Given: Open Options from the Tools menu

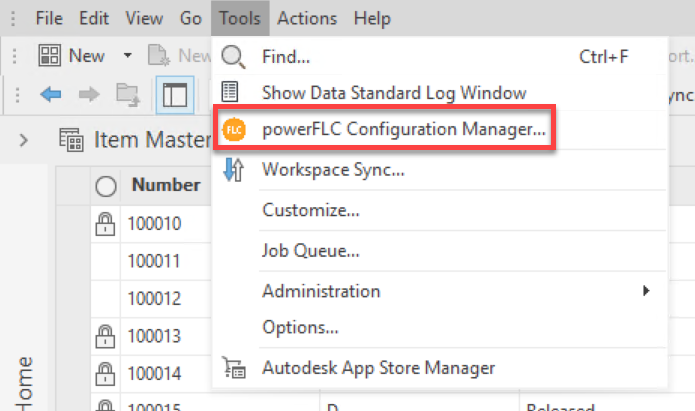Looking at the screenshot, I should click(300, 327).
